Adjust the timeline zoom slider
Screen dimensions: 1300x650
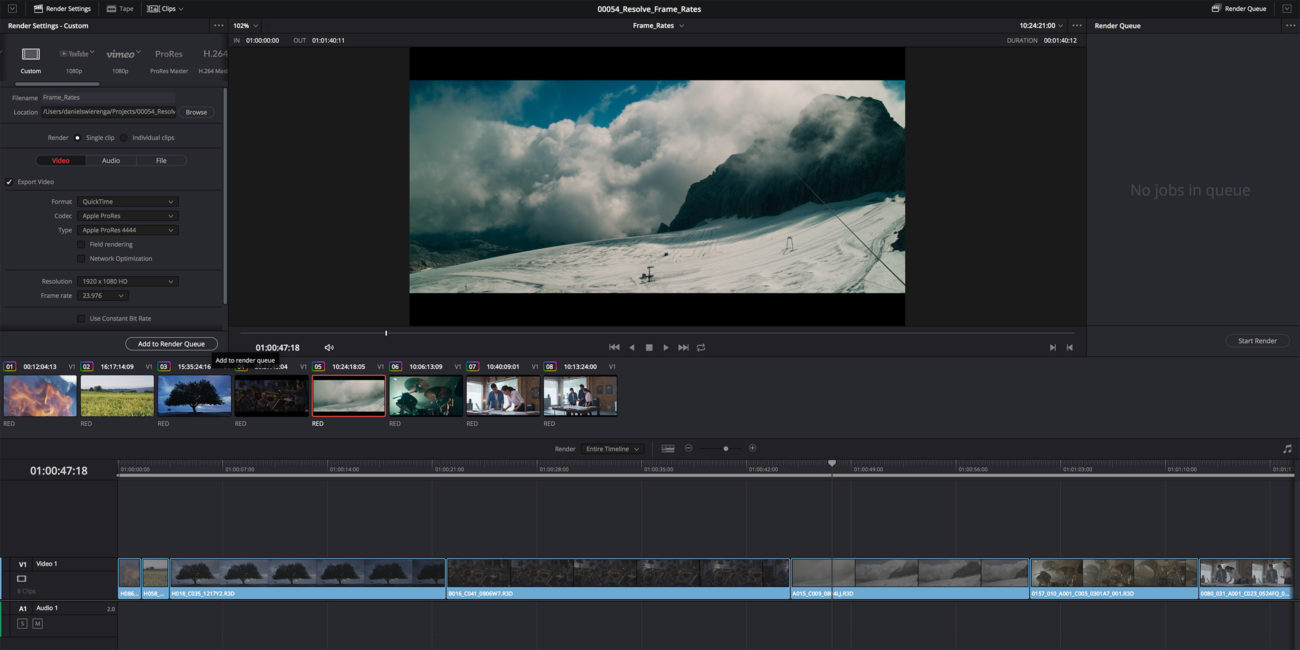[725, 448]
